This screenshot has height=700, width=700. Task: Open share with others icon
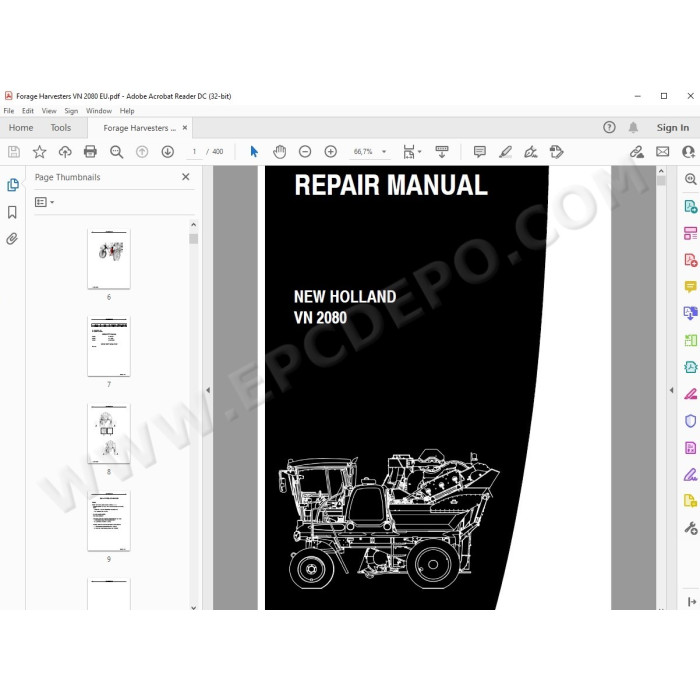pyautogui.click(x=688, y=152)
